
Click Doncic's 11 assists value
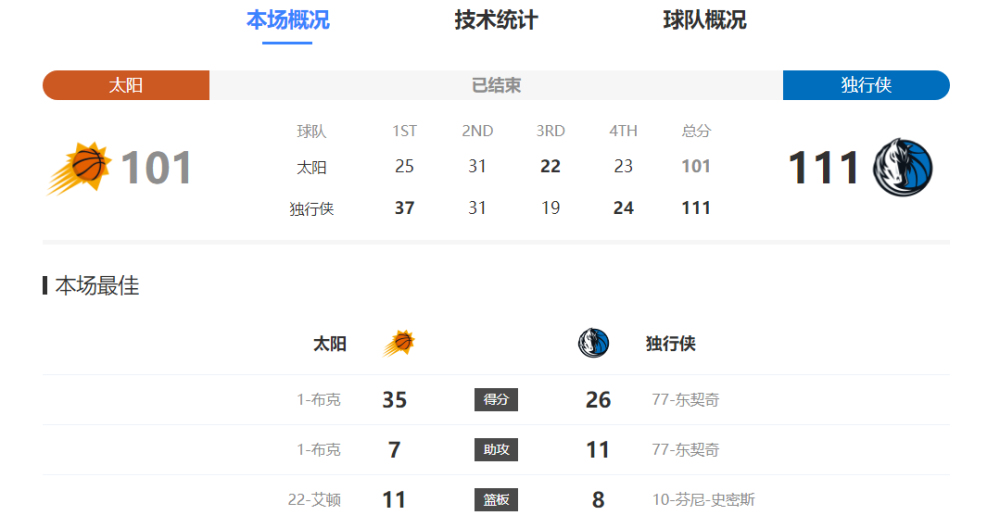coord(598,450)
